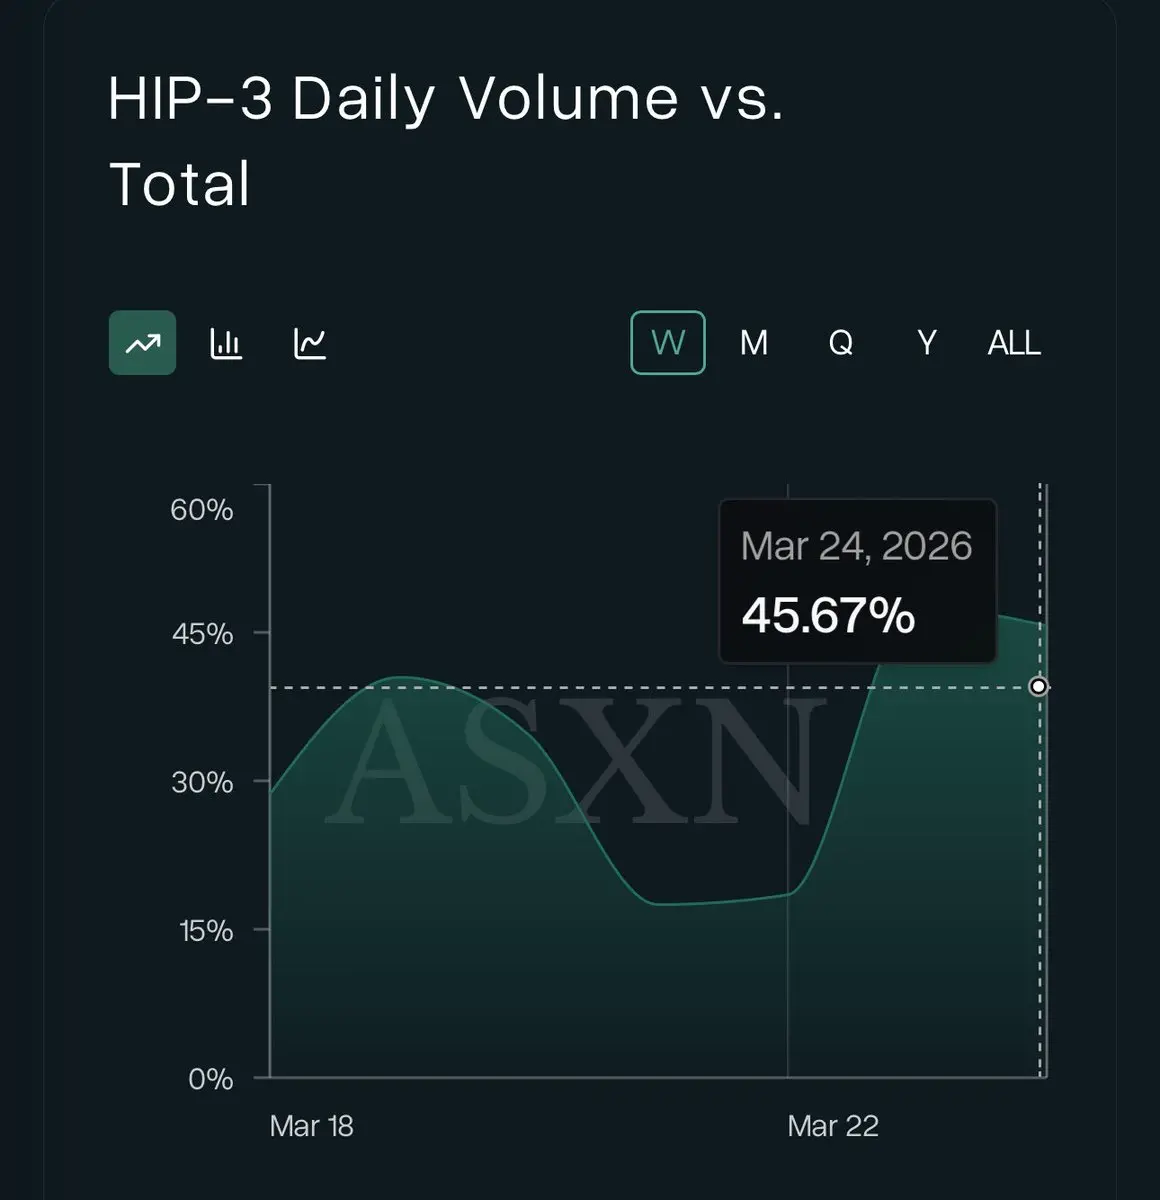The width and height of the screenshot is (1160, 1200).
Task: Click the HIP-3 Daily Volume vs. Total title
Action: [446, 141]
